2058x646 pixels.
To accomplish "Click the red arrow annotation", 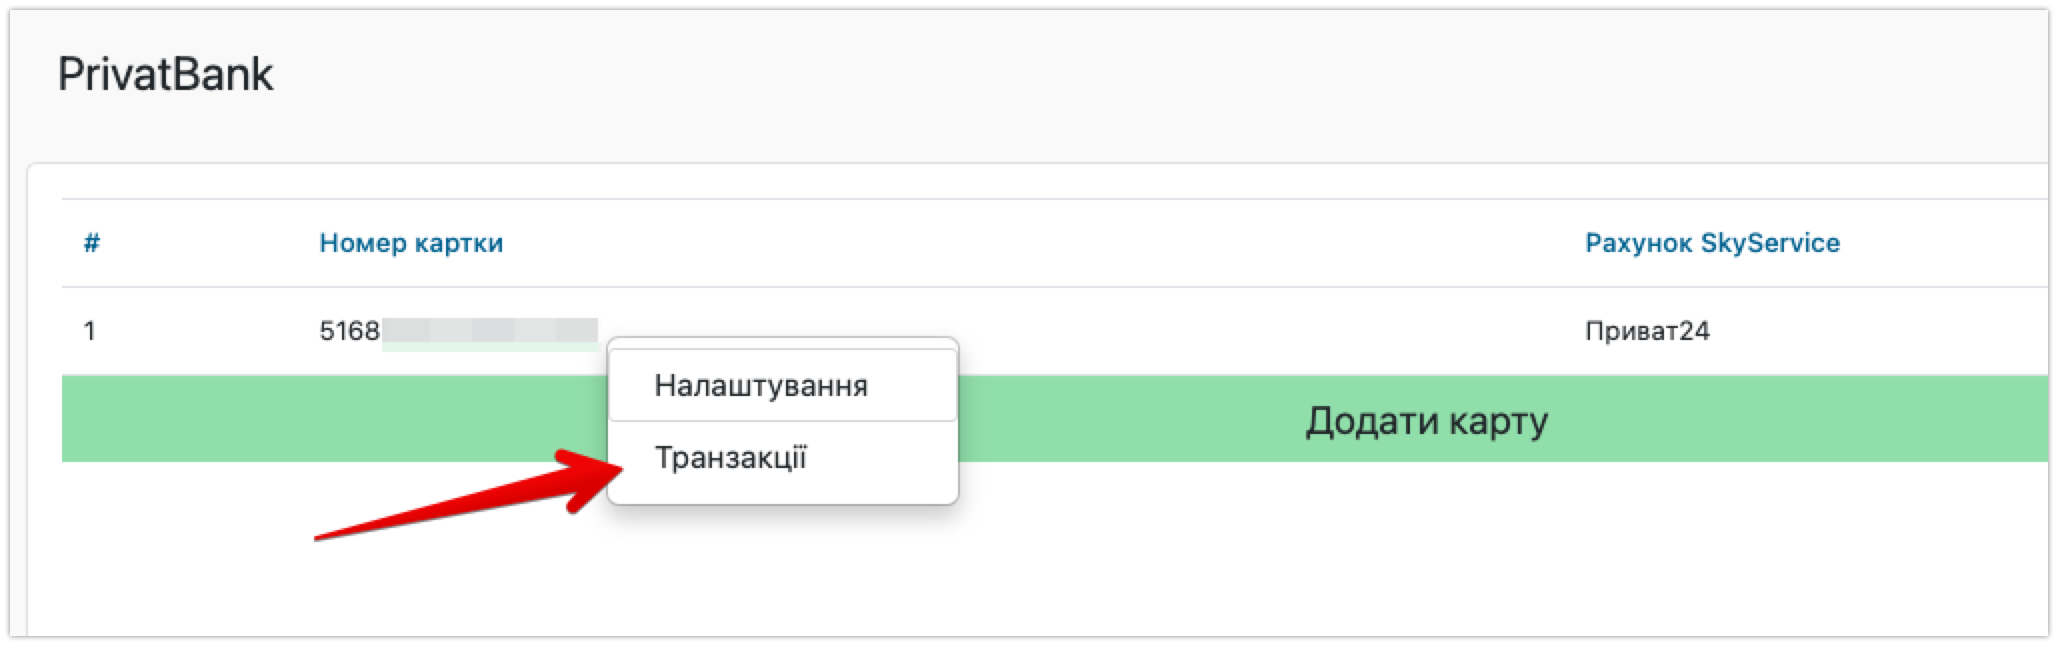I will tap(450, 505).
